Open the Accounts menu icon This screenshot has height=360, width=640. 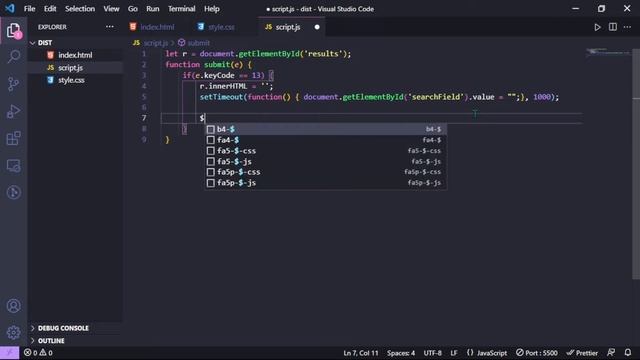[13, 306]
